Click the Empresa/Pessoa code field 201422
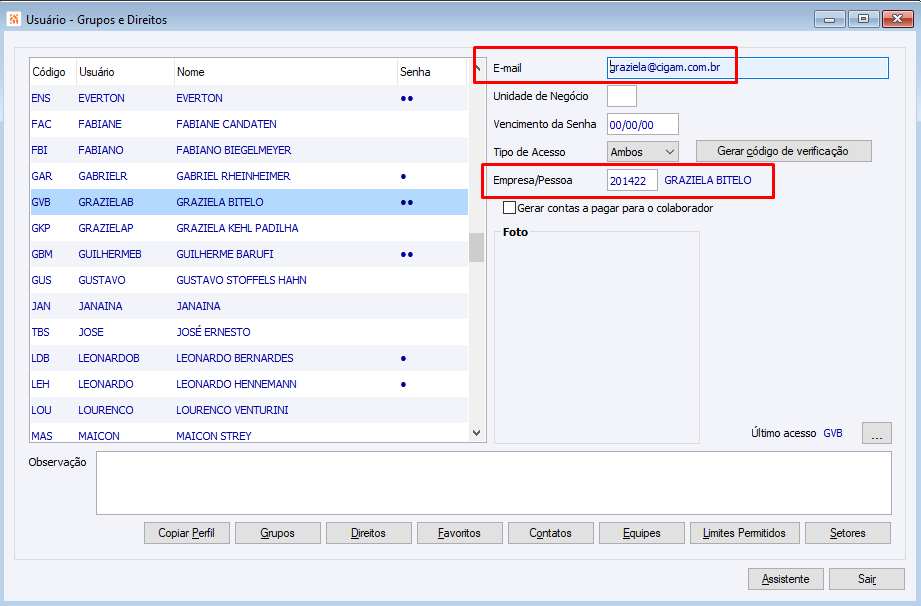The image size is (921, 606). [x=632, y=181]
